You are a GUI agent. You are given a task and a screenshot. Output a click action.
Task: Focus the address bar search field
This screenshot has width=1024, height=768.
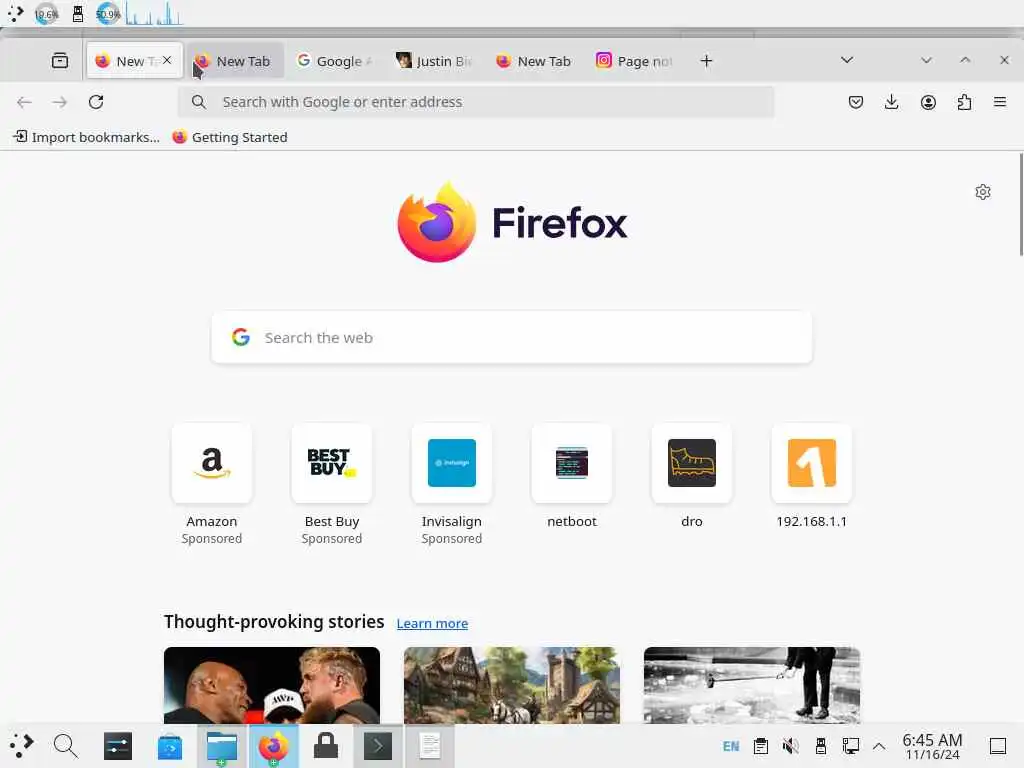476,102
